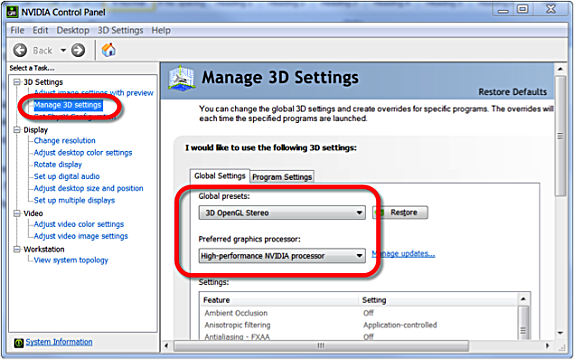574x360 pixels.
Task: Collapse the 3D Settings tree node
Action: point(17,82)
